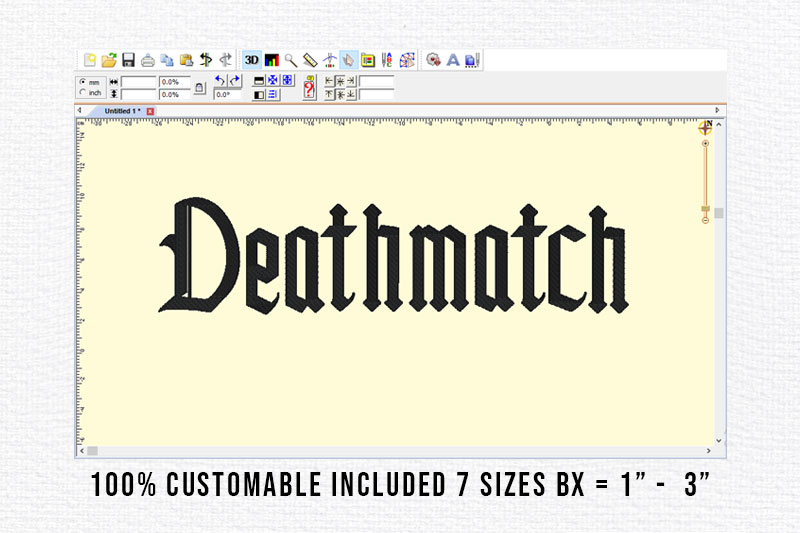Align selected objects to top
This screenshot has height=533, width=800.
[x=329, y=95]
